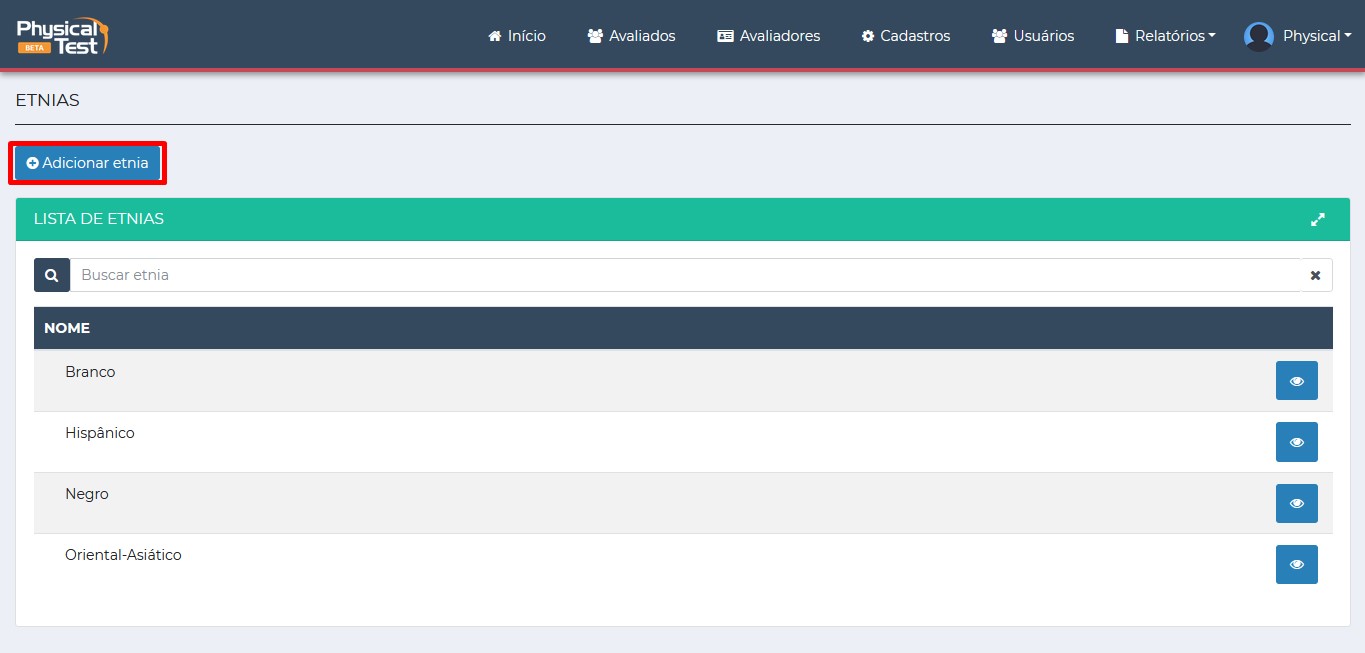The width and height of the screenshot is (1365, 653).
Task: Go to Início home page
Action: click(x=517, y=36)
